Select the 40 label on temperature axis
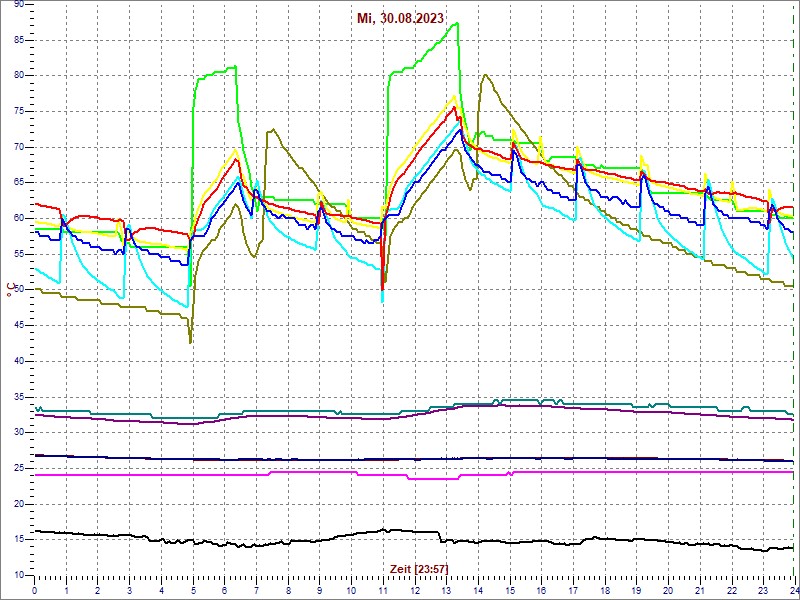The image size is (800, 600). pyautogui.click(x=18, y=361)
